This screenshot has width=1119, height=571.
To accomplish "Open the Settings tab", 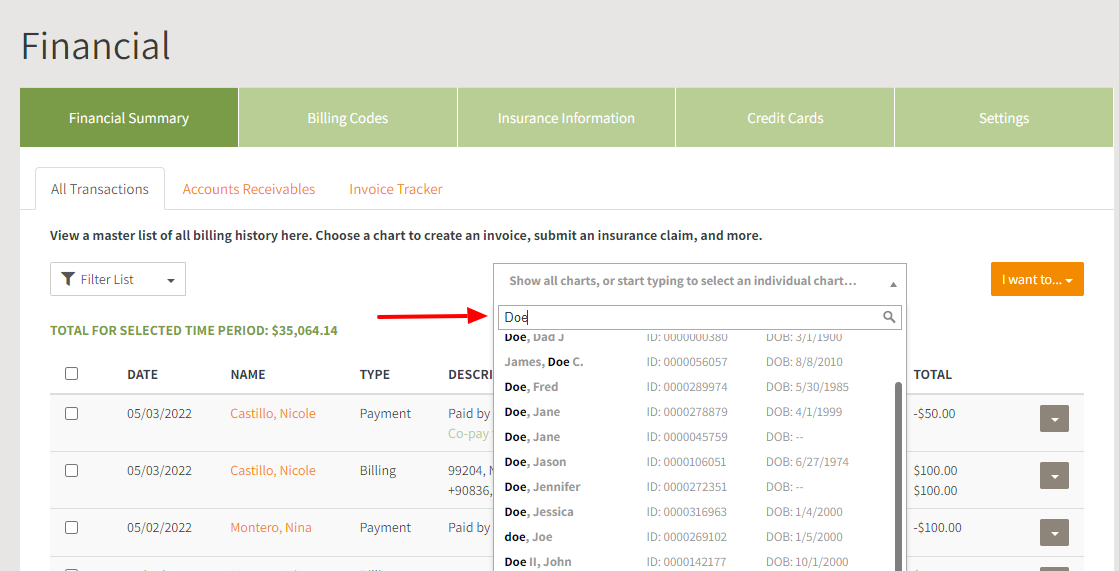I will pos(1003,118).
